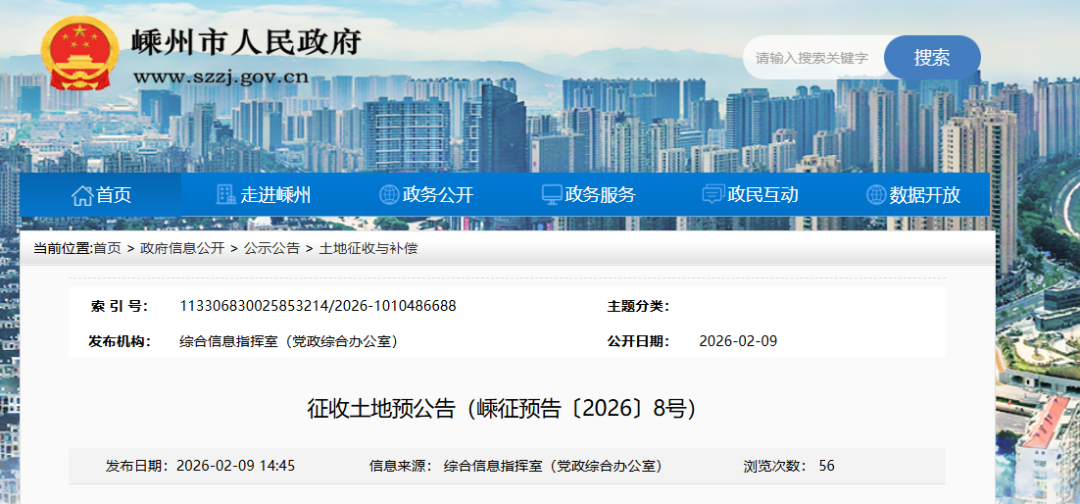Open 政府信息公开 breadcrumb link
Viewport: 1080px width, 504px height.
click(182, 248)
